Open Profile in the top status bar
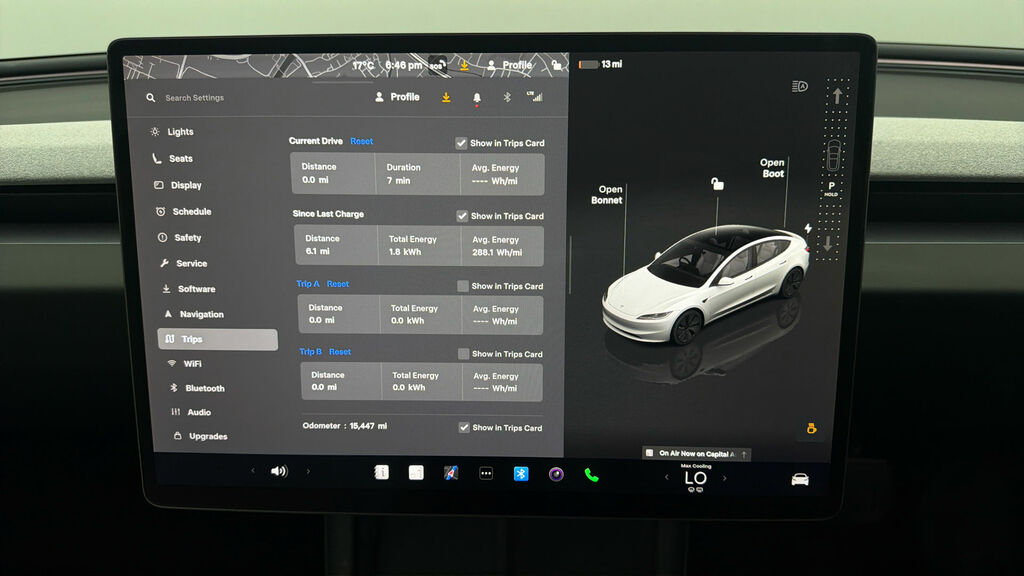This screenshot has height=576, width=1024. (509, 65)
